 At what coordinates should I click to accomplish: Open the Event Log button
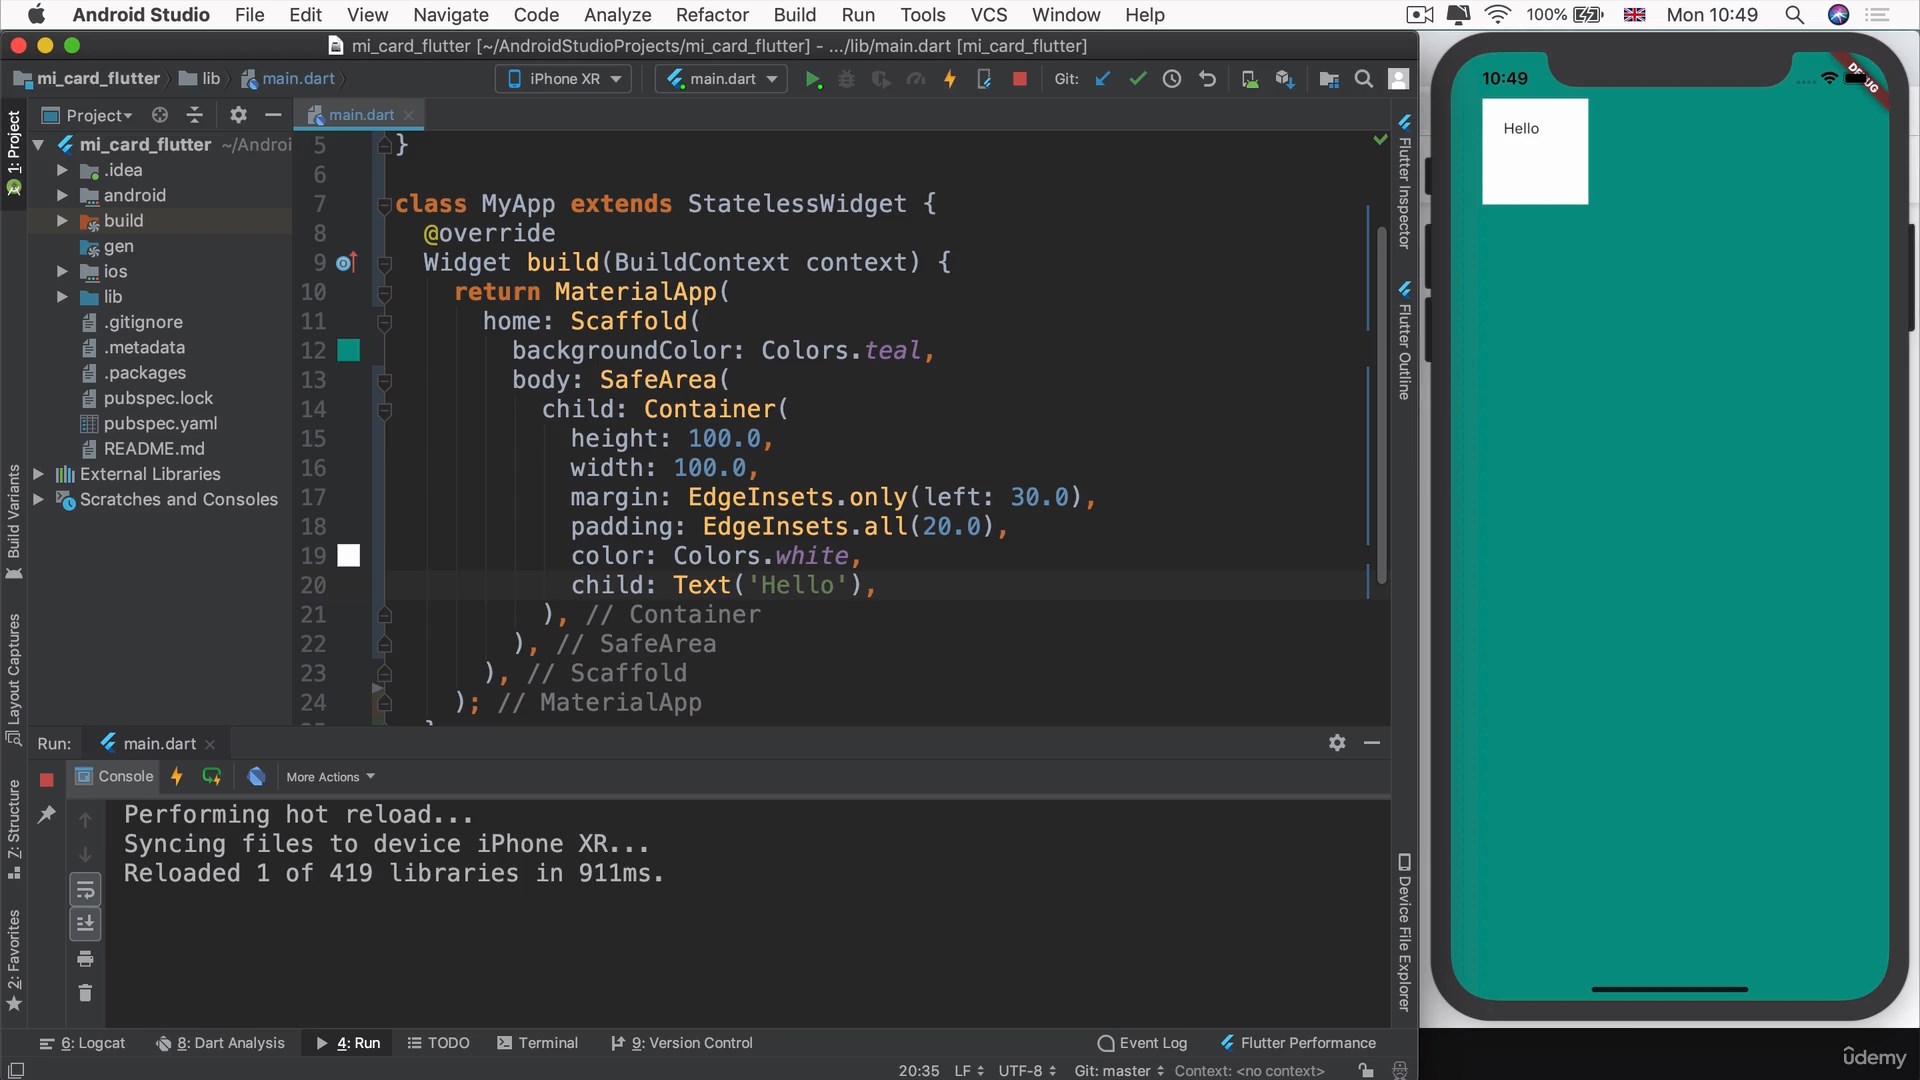tap(1142, 1043)
